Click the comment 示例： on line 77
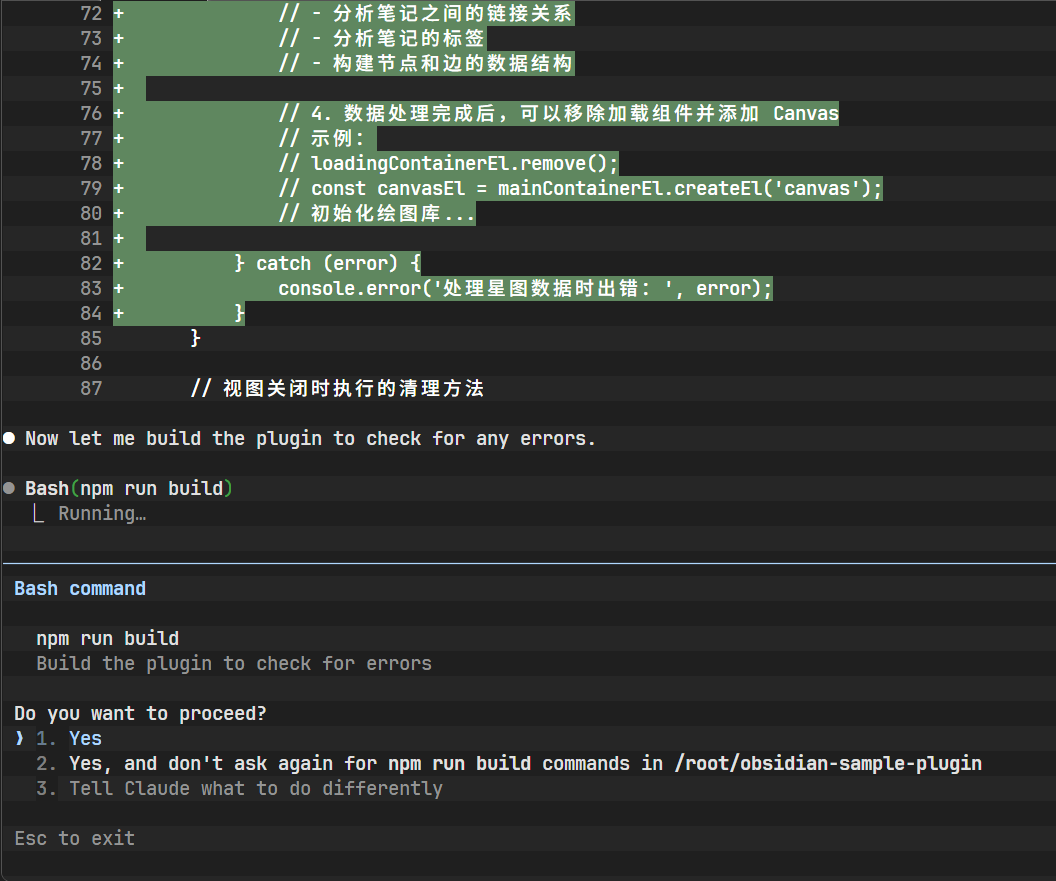 click(322, 138)
